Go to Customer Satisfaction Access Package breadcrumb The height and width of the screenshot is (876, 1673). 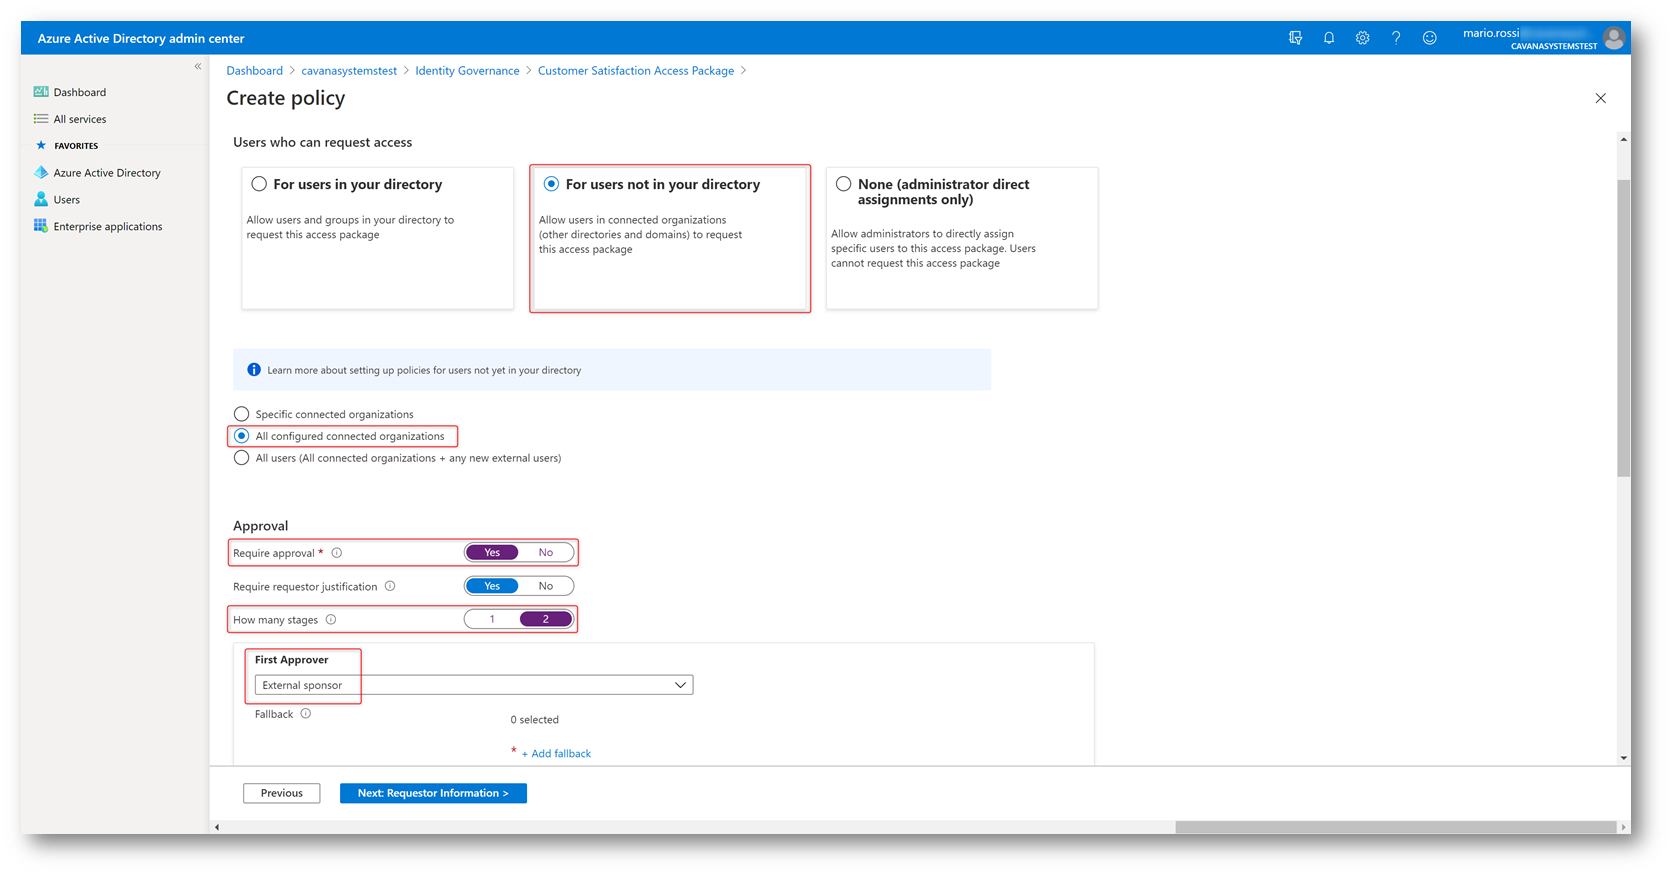tap(636, 71)
